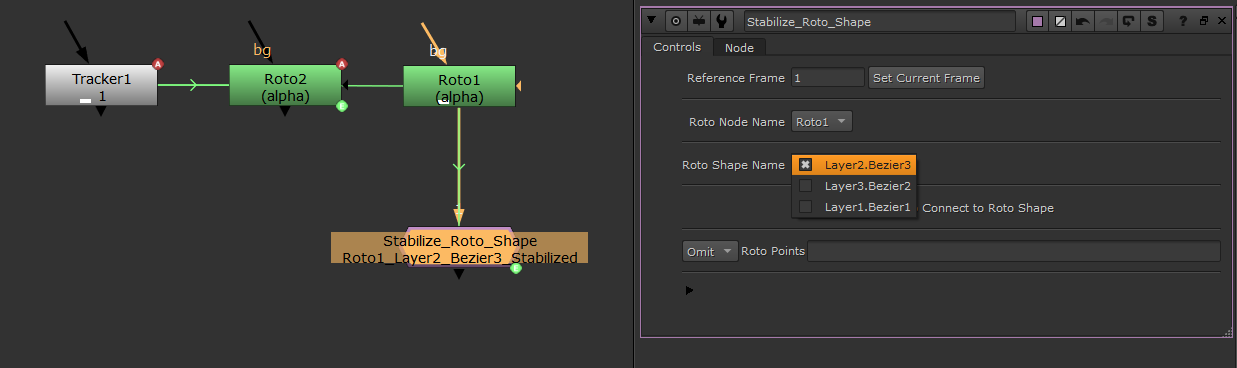Open the question mark help icon
The height and width of the screenshot is (368, 1237).
pyautogui.click(x=1183, y=21)
